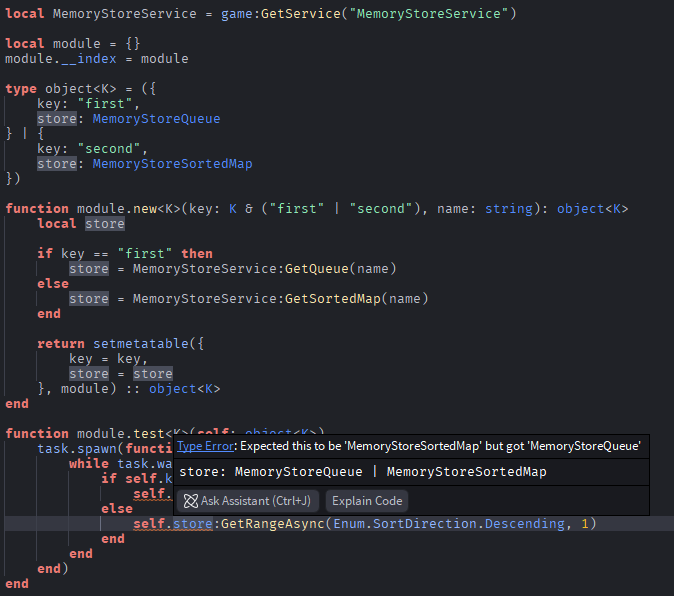This screenshot has height=596, width=674.
Task: Click the "second" key in type definition
Action: pyautogui.click(x=108, y=149)
